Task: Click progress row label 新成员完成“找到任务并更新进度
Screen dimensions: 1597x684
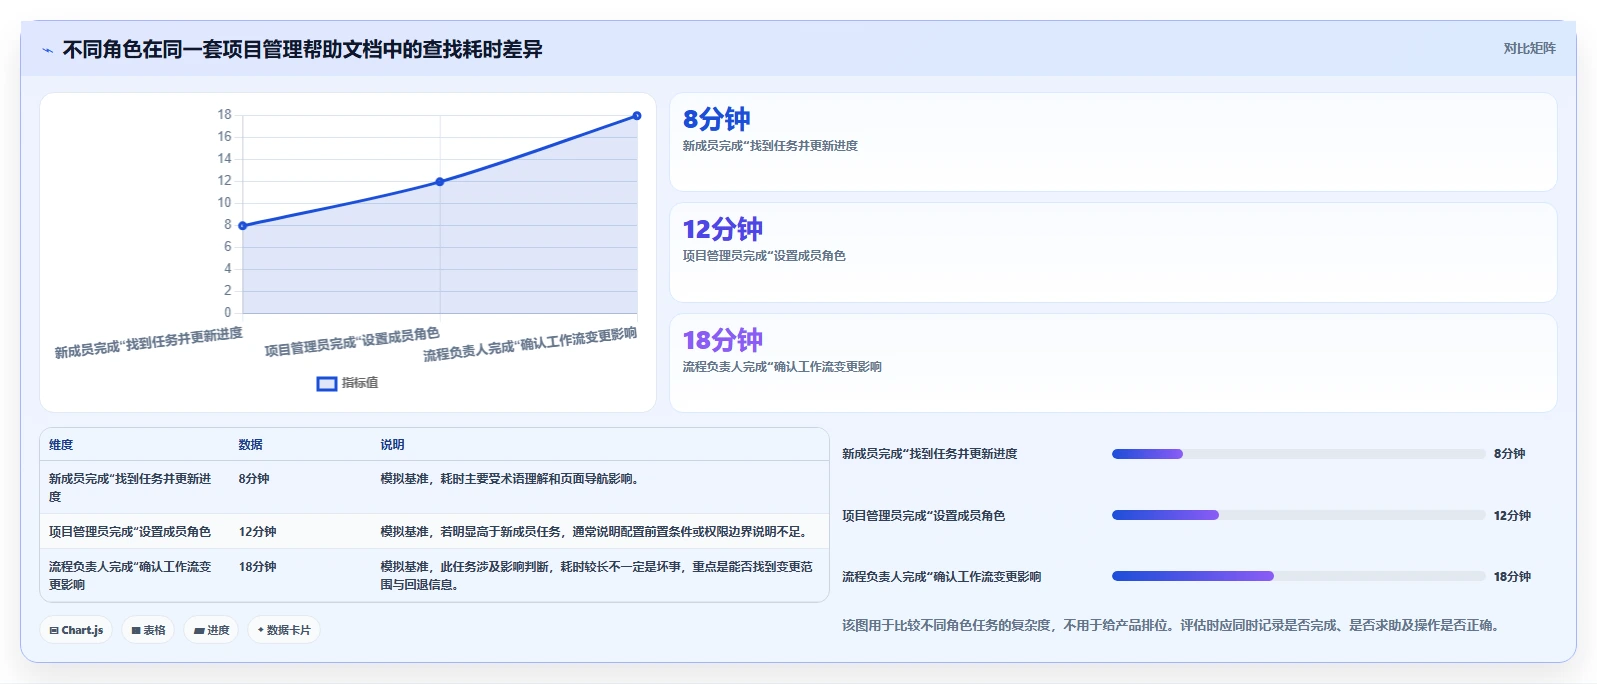Action: 929,454
